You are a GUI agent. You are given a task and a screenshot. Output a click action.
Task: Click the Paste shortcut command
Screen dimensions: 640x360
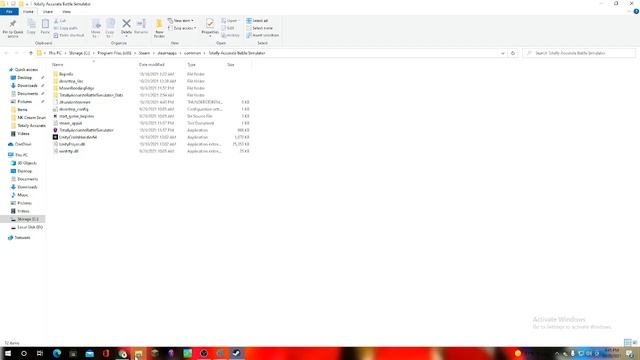pos(69,35)
